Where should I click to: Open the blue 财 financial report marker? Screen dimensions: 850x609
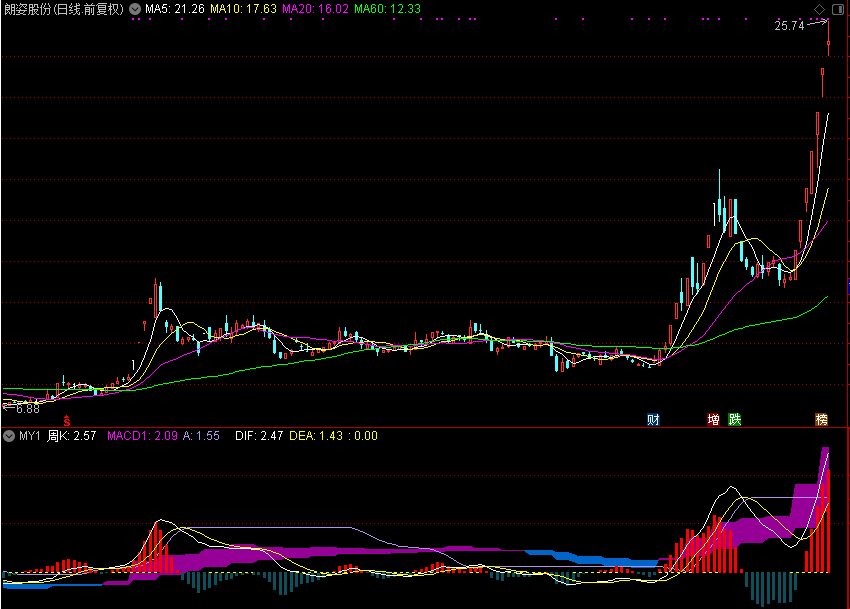click(653, 419)
